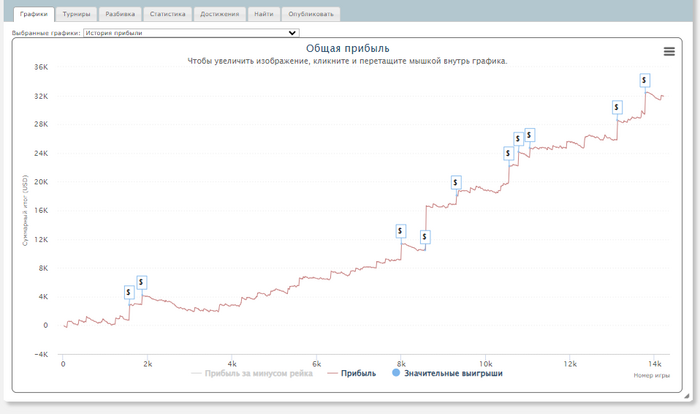Click the -4K y-axis label
700x414 pixels.
pyautogui.click(x=41, y=355)
